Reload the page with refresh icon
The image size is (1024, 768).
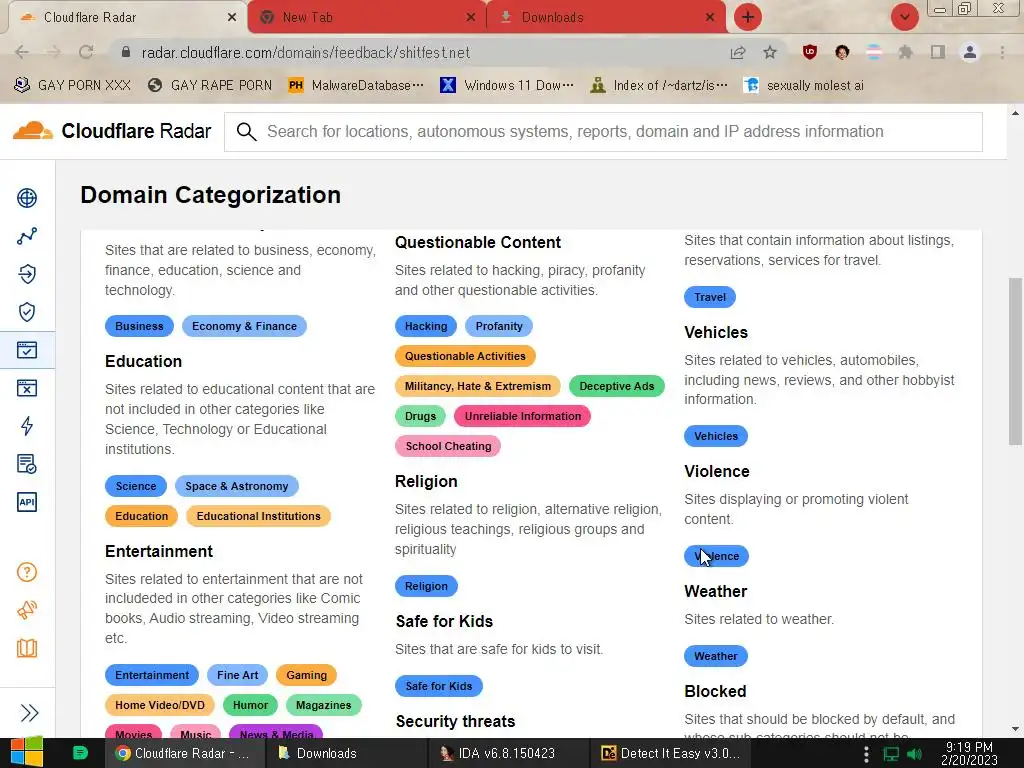pyautogui.click(x=86, y=52)
